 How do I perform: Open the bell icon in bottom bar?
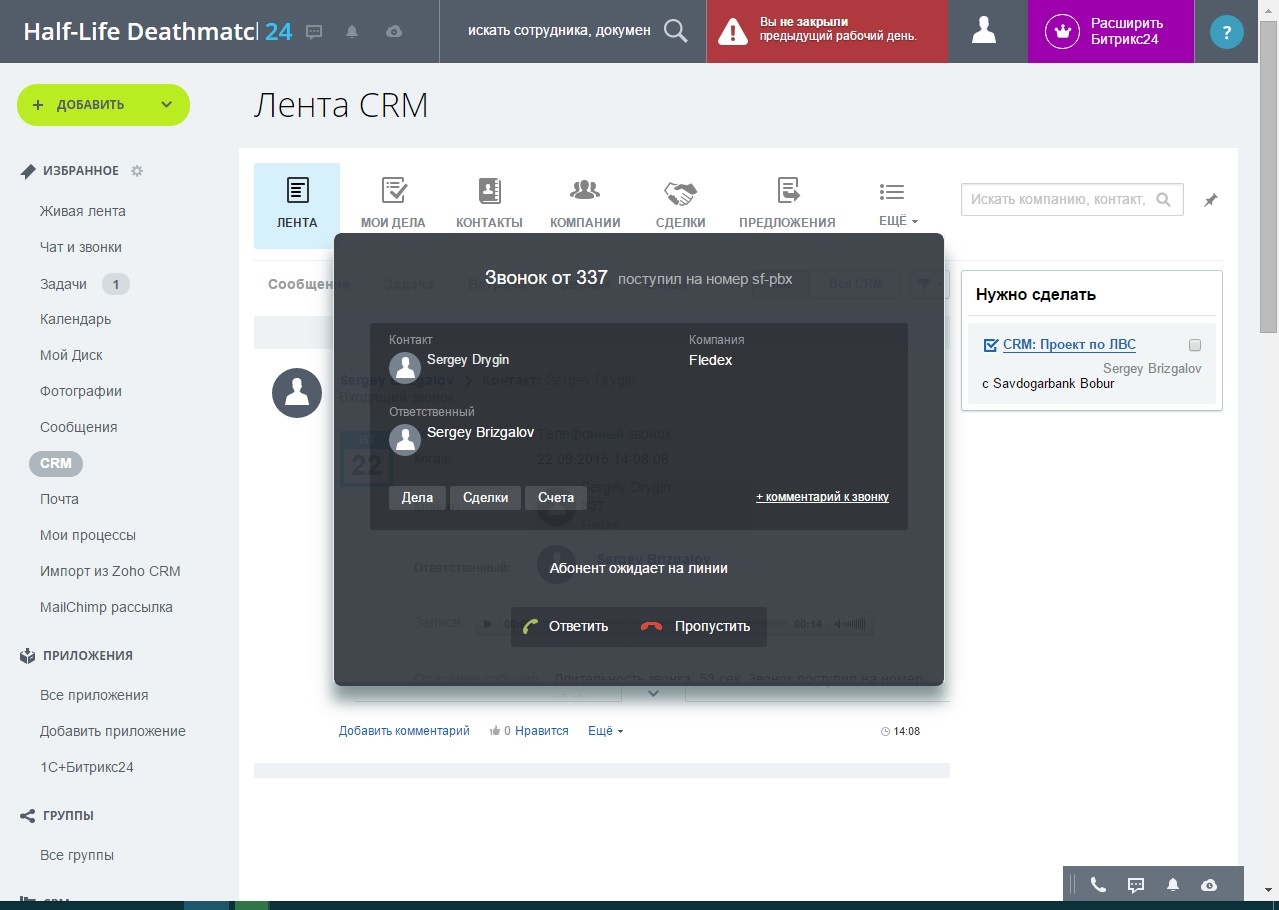1173,885
